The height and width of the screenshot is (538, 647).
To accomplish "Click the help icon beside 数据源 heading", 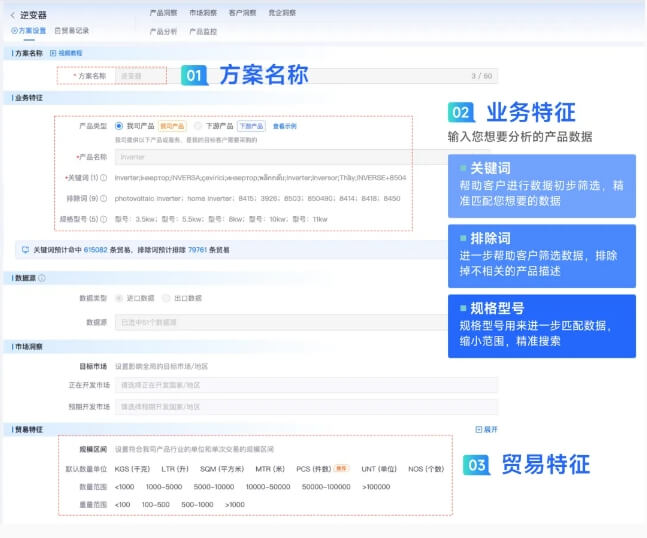I will point(42,278).
